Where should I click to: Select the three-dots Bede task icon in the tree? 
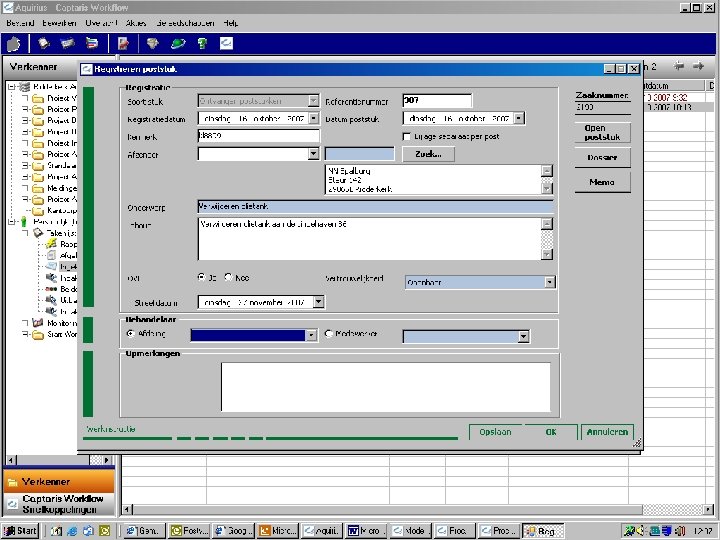coord(51,289)
